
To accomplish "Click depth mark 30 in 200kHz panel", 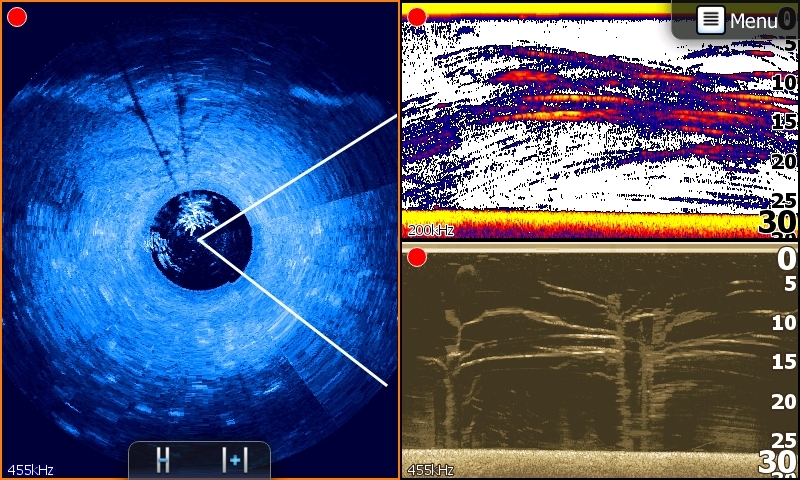I will (x=778, y=221).
